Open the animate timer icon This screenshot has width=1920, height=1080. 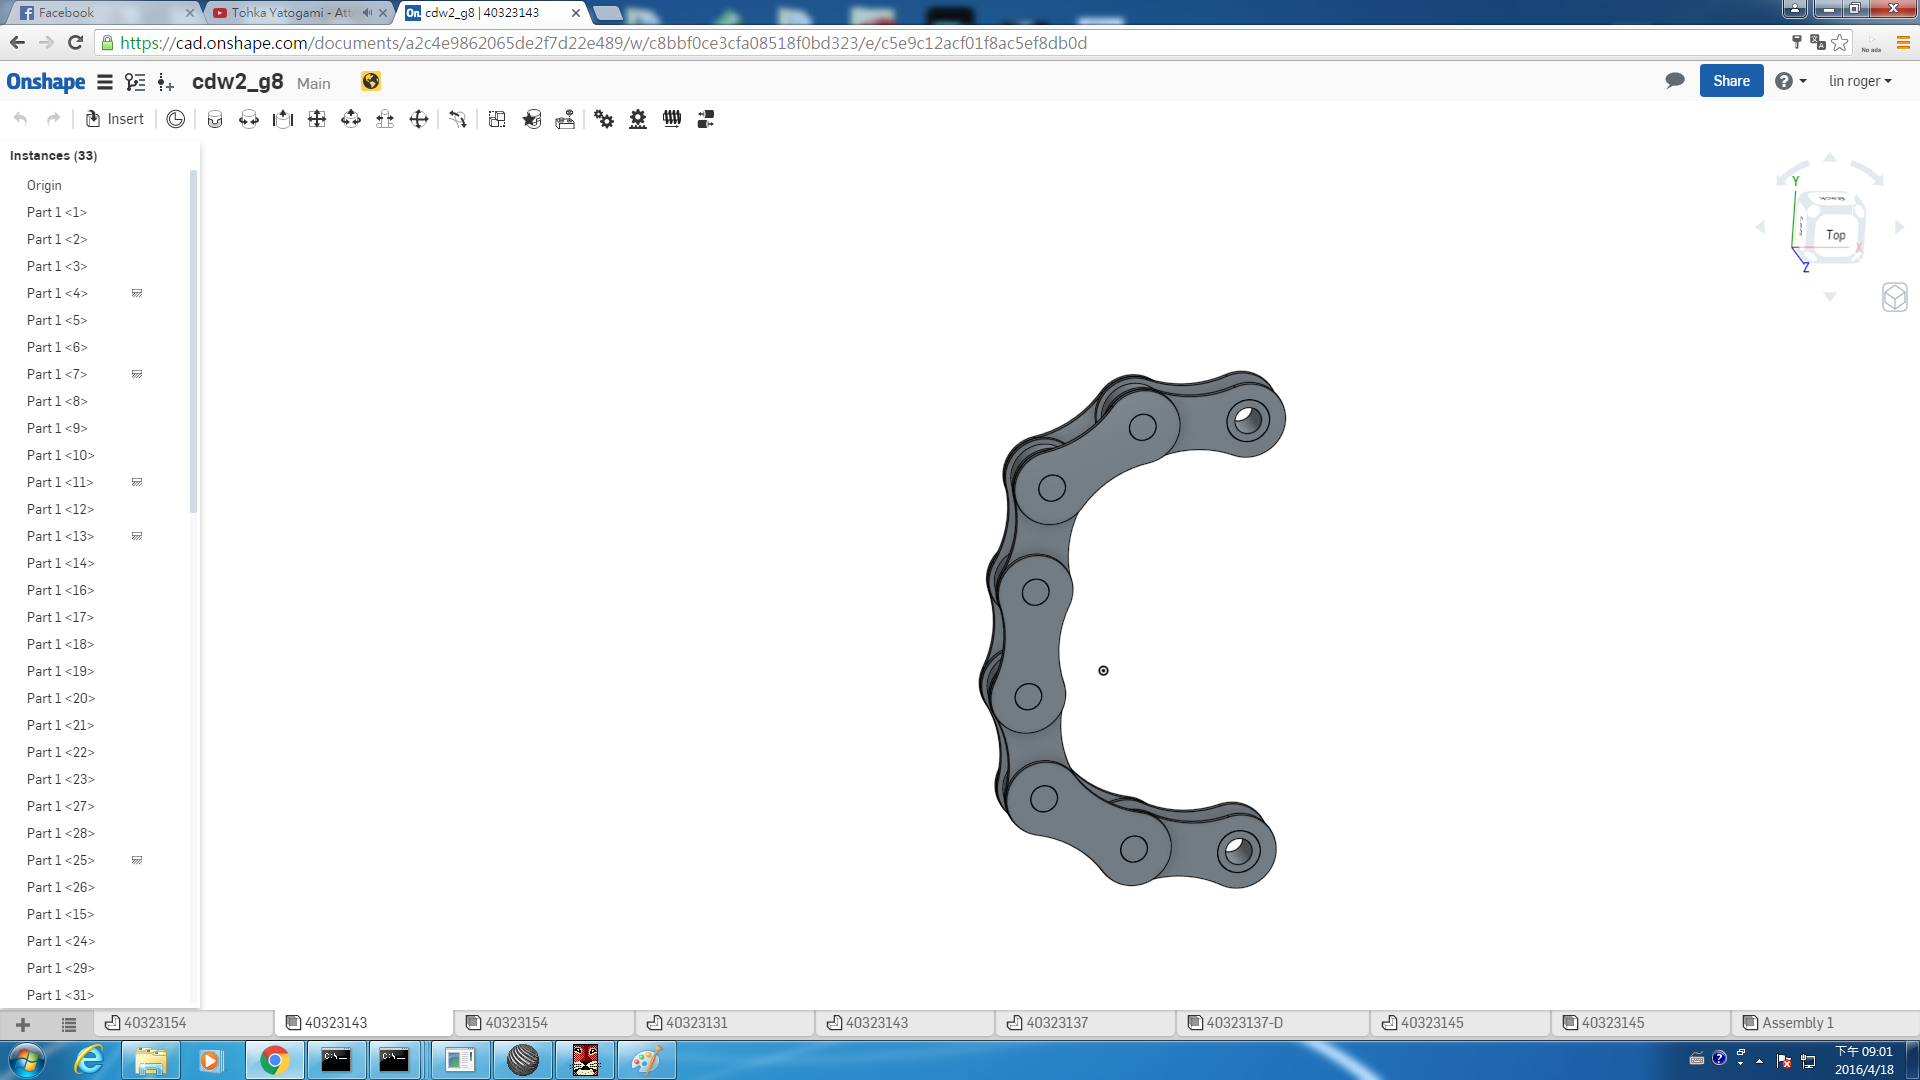coord(176,119)
